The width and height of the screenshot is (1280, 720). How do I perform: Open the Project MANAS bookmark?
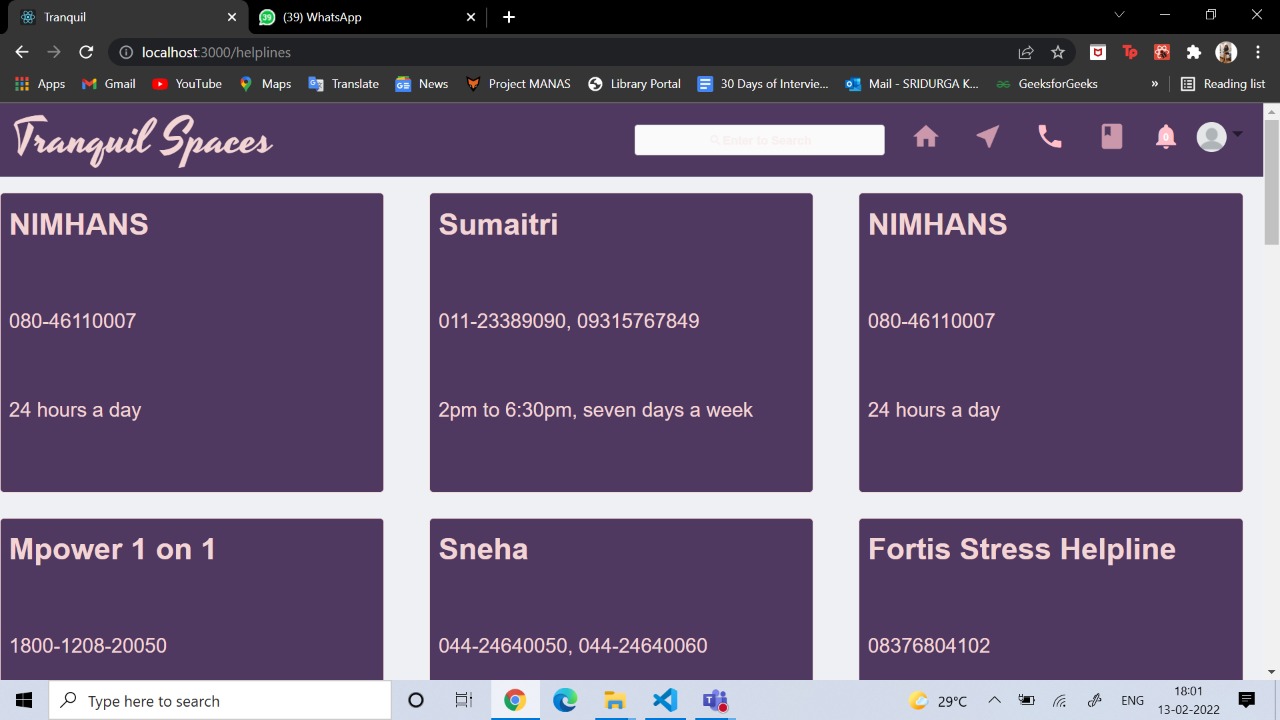point(518,84)
